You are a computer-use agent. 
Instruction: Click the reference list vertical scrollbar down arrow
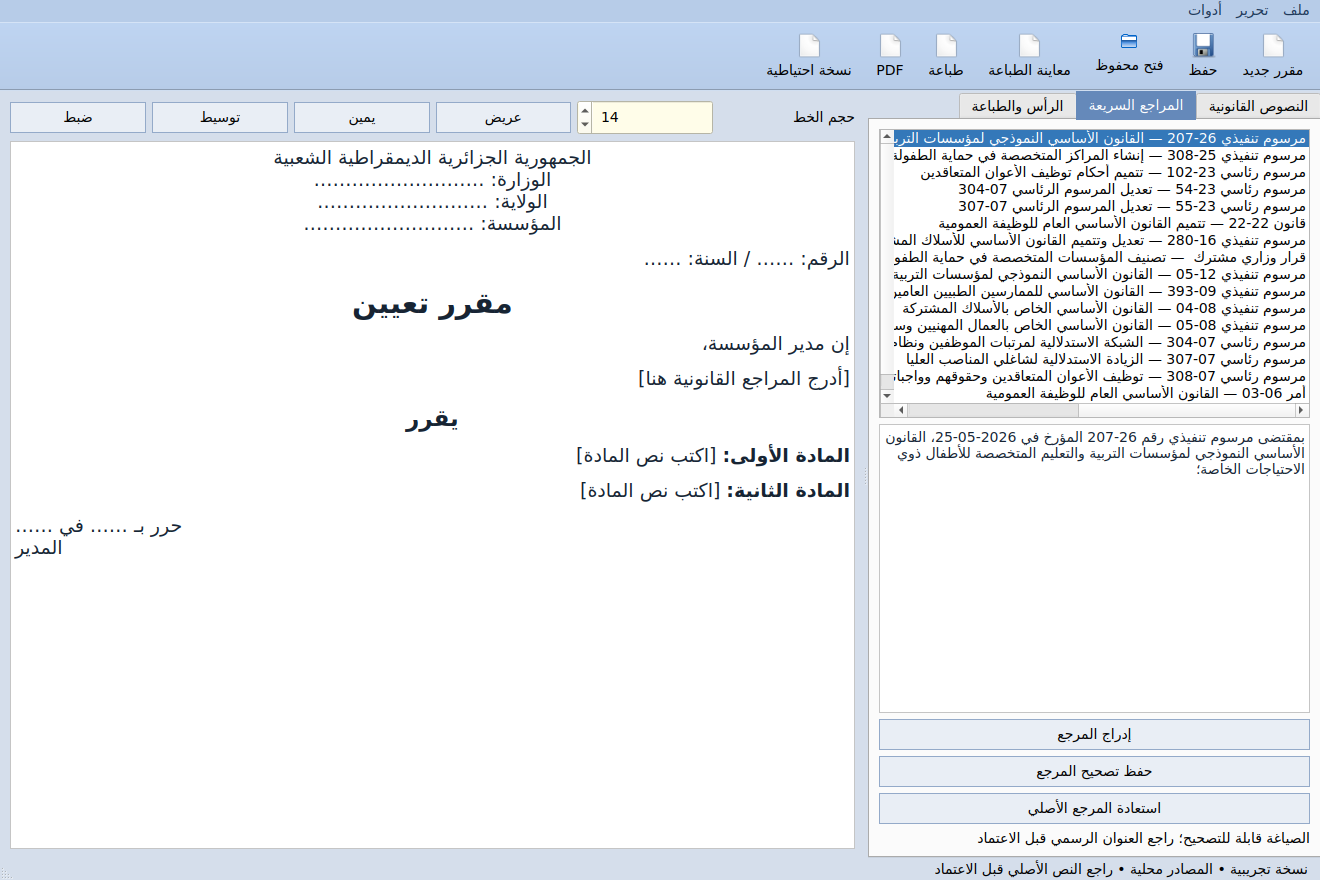(x=887, y=395)
